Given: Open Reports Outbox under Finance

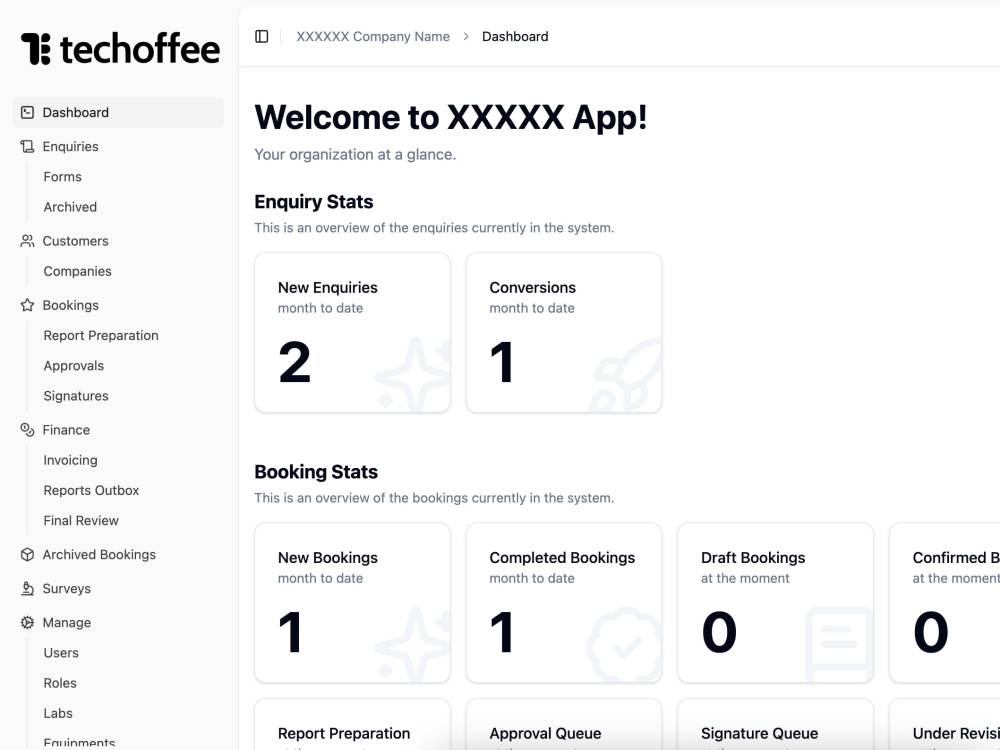Looking at the screenshot, I should tap(91, 490).
